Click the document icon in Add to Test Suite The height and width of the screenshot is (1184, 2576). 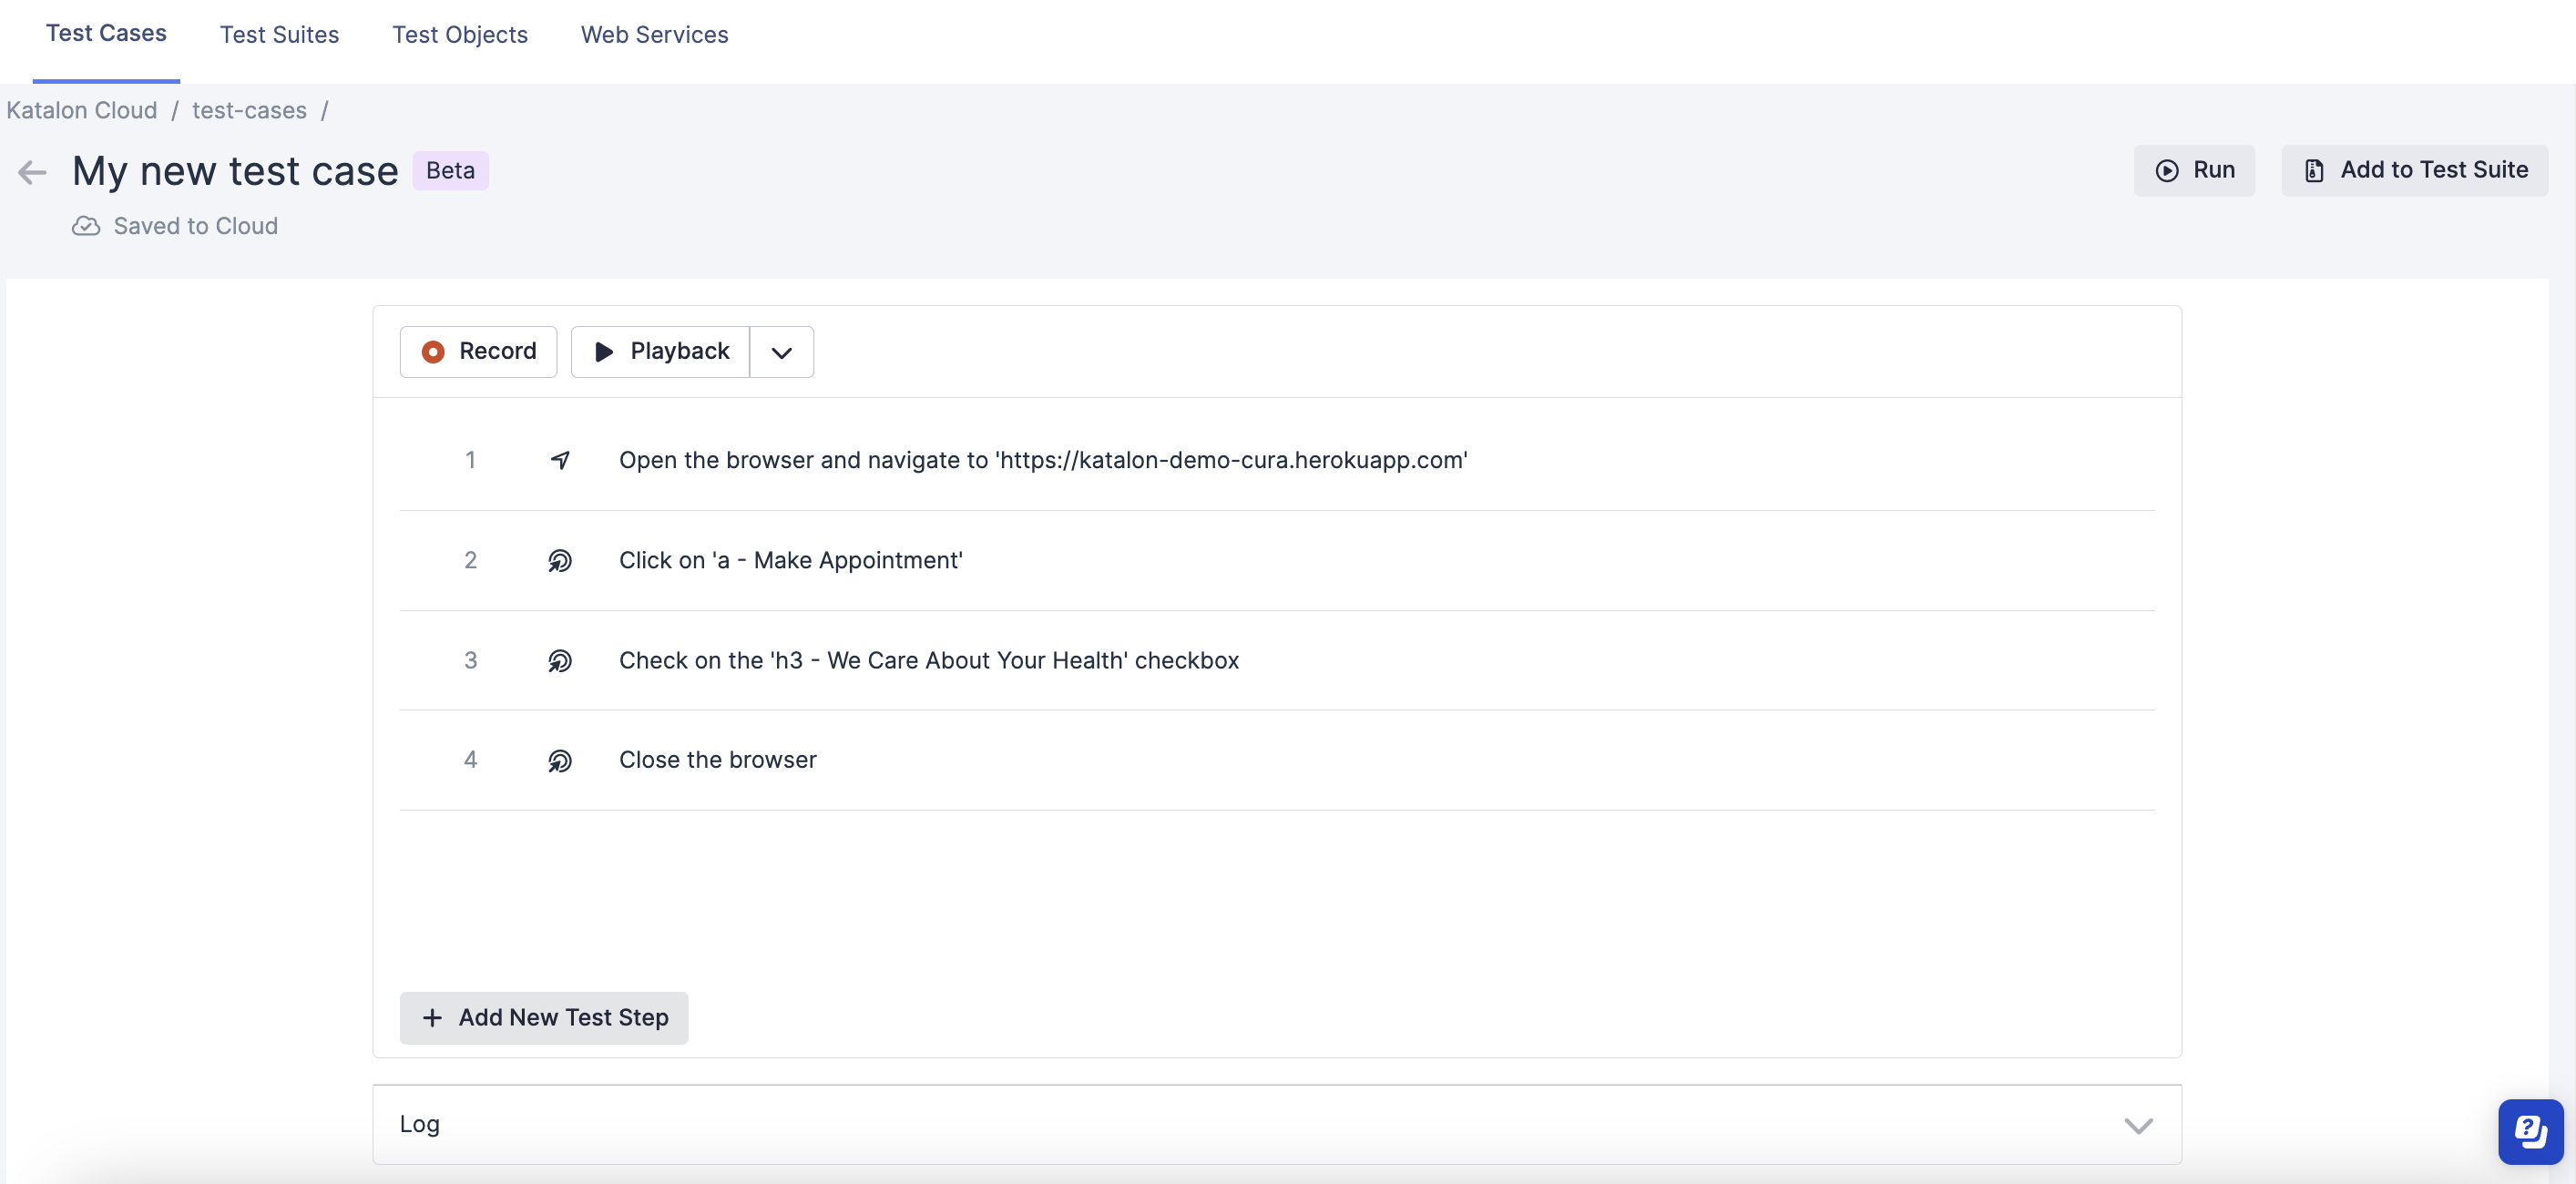pos(2313,171)
